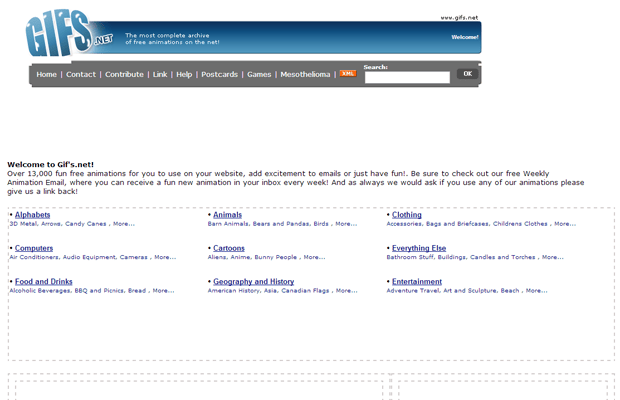The height and width of the screenshot is (400, 620).
Task: Open the Geography and History category
Action: tap(253, 281)
